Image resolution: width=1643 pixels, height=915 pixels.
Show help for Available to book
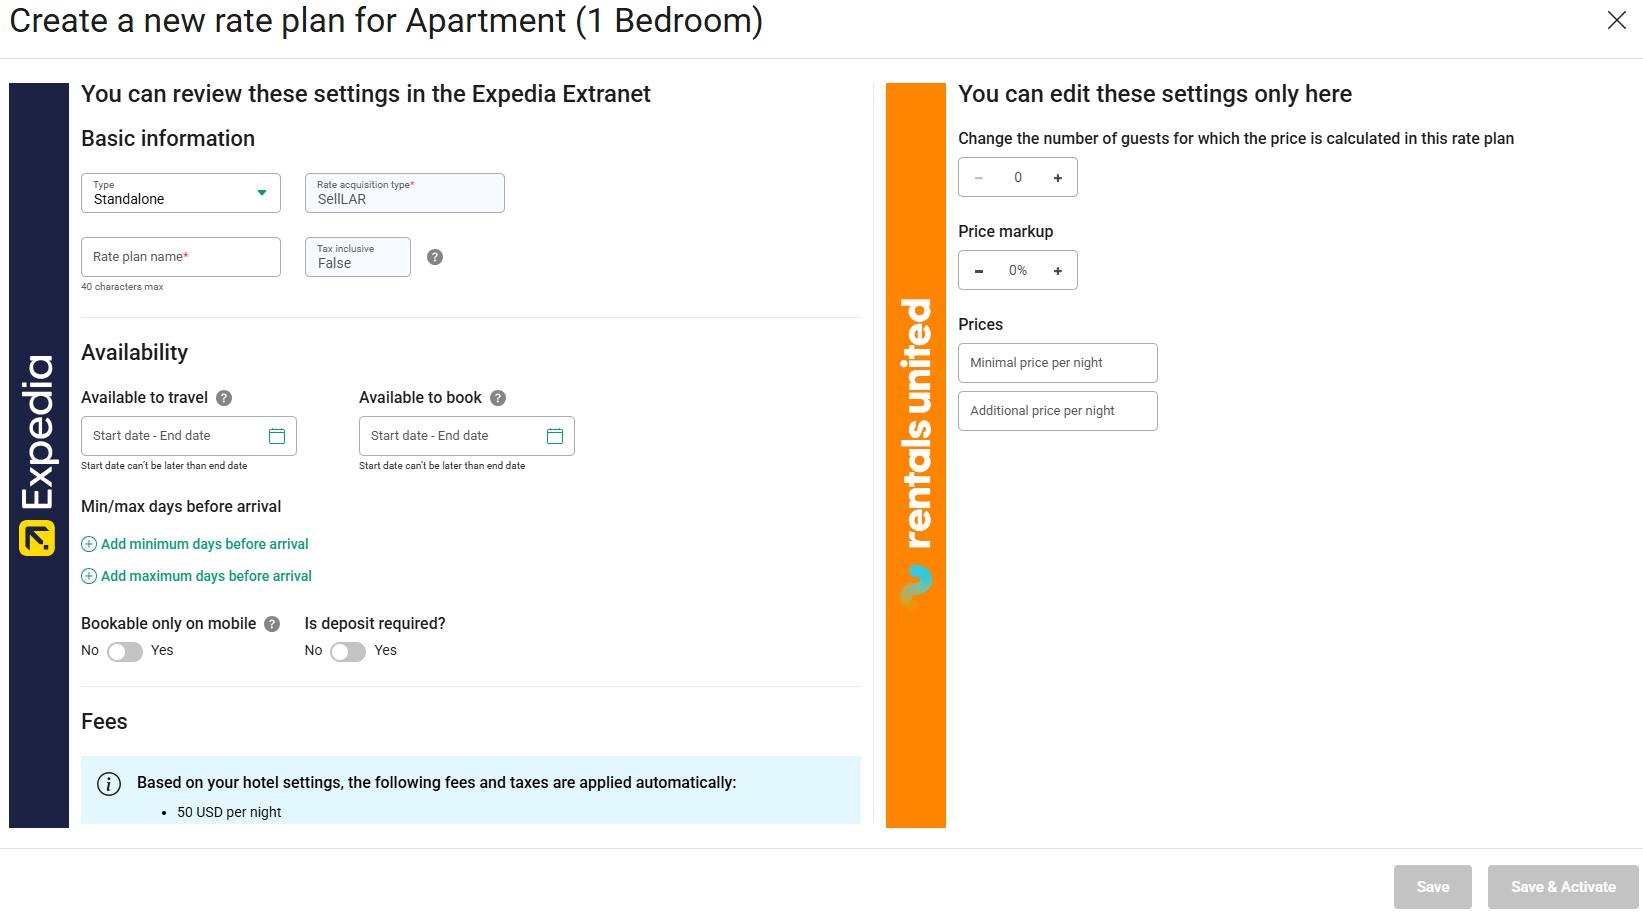point(498,398)
